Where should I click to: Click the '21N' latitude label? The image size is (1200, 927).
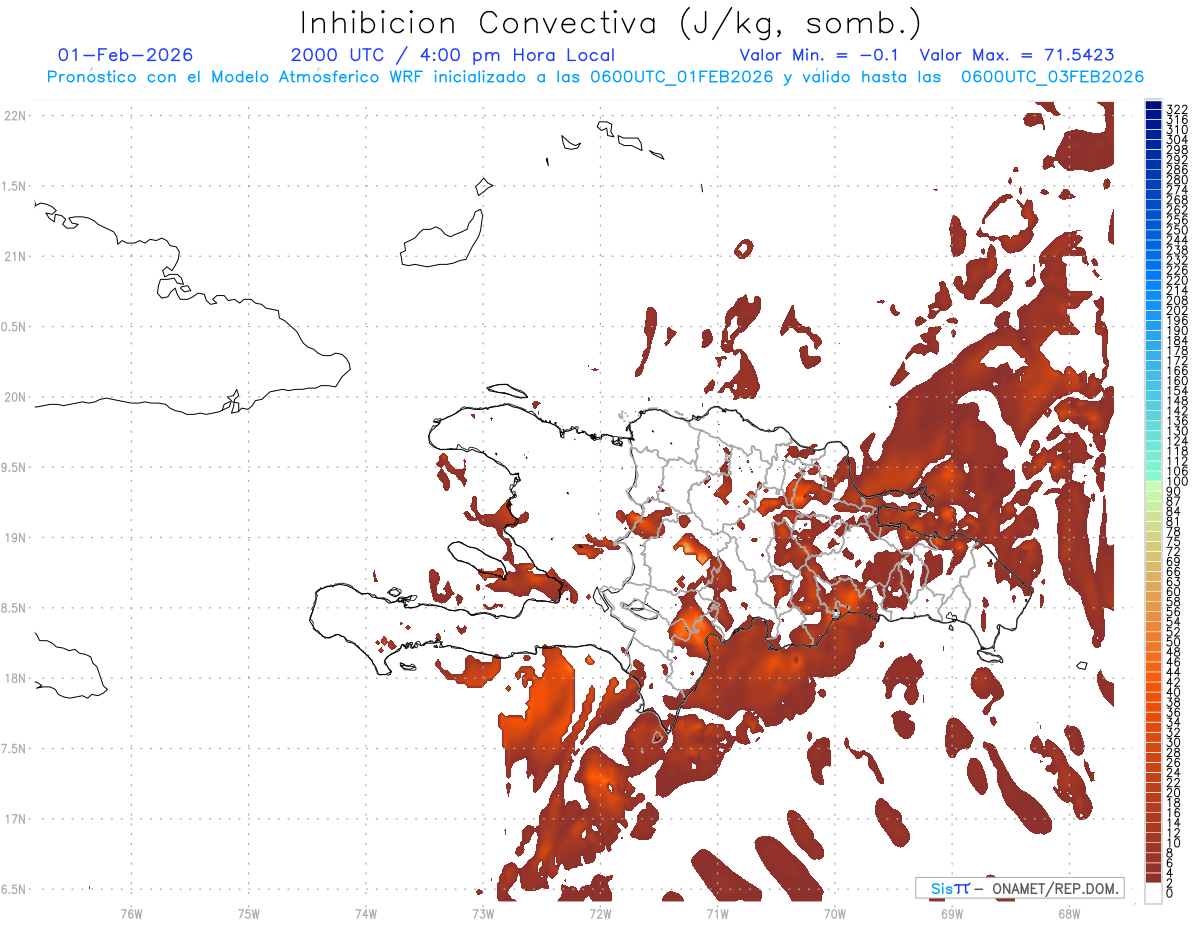15,256
